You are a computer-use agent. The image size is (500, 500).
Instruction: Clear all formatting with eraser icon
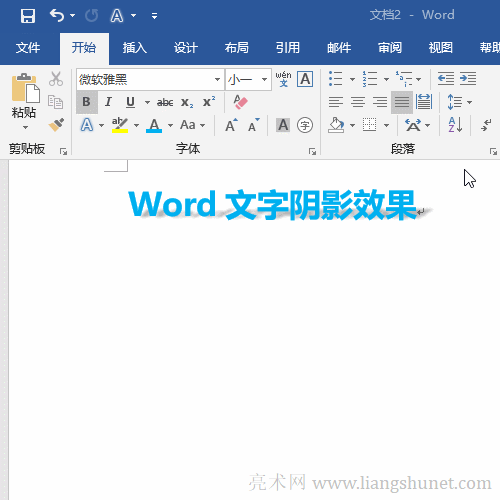(240, 102)
